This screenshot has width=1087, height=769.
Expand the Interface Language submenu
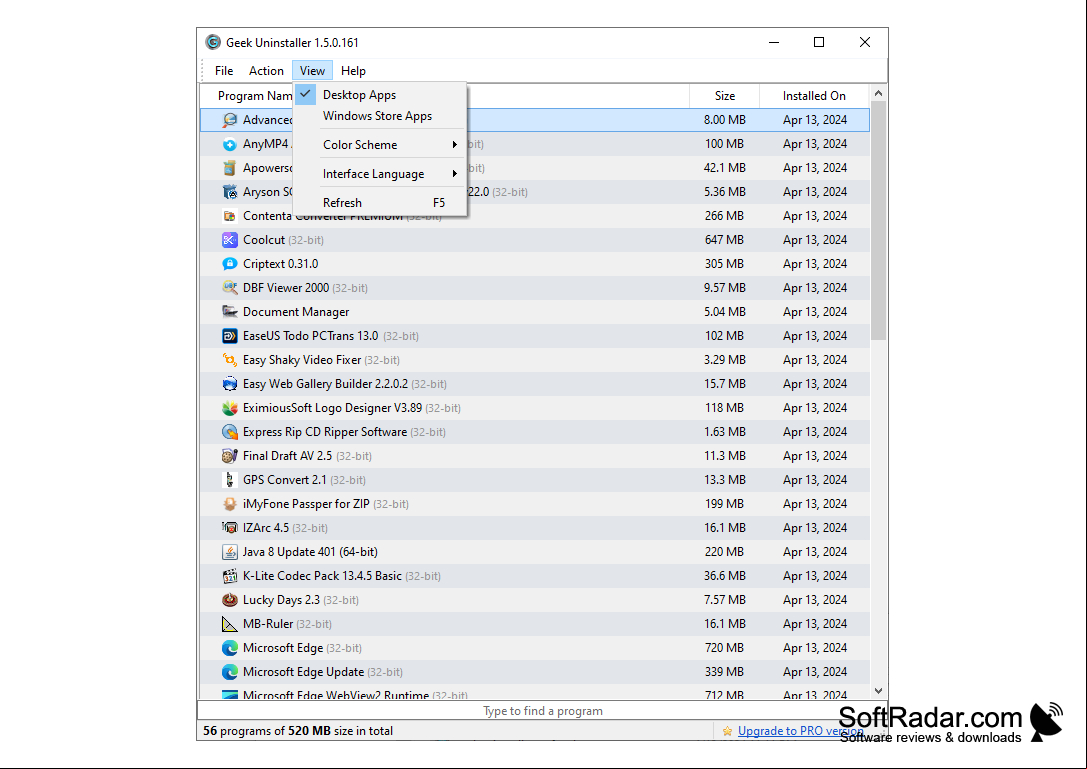click(x=380, y=174)
